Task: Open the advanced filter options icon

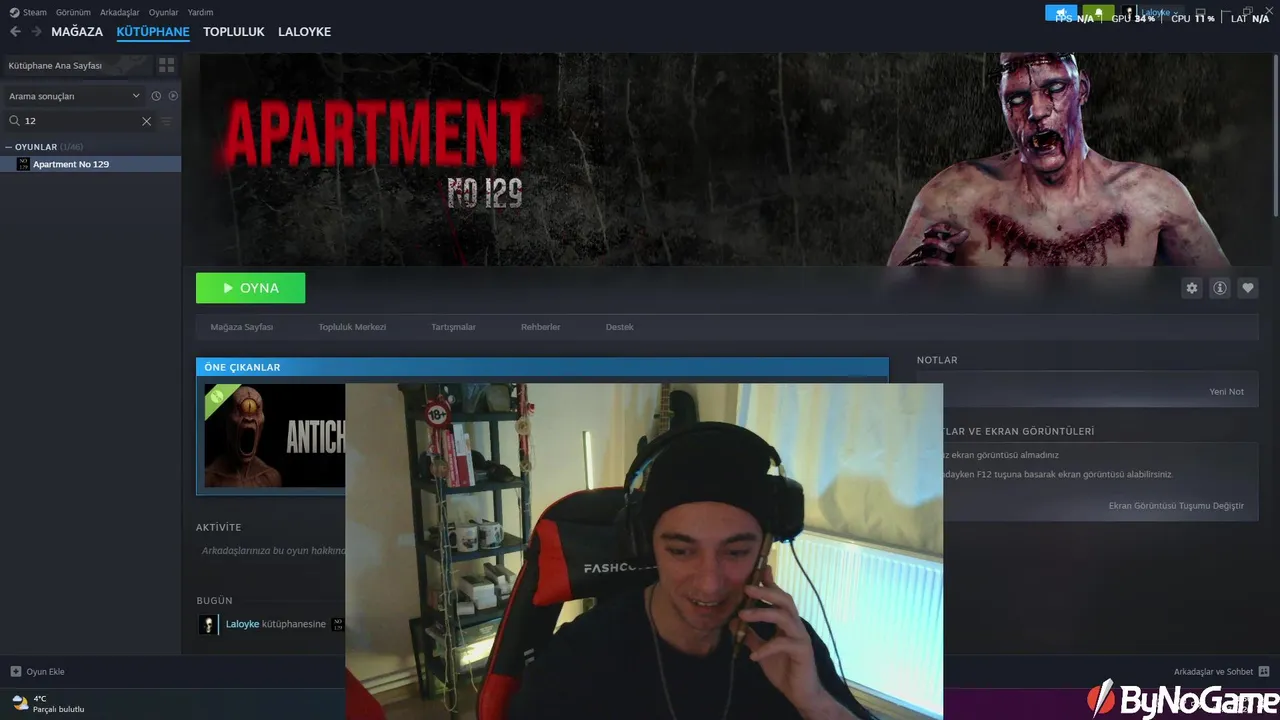Action: click(167, 121)
